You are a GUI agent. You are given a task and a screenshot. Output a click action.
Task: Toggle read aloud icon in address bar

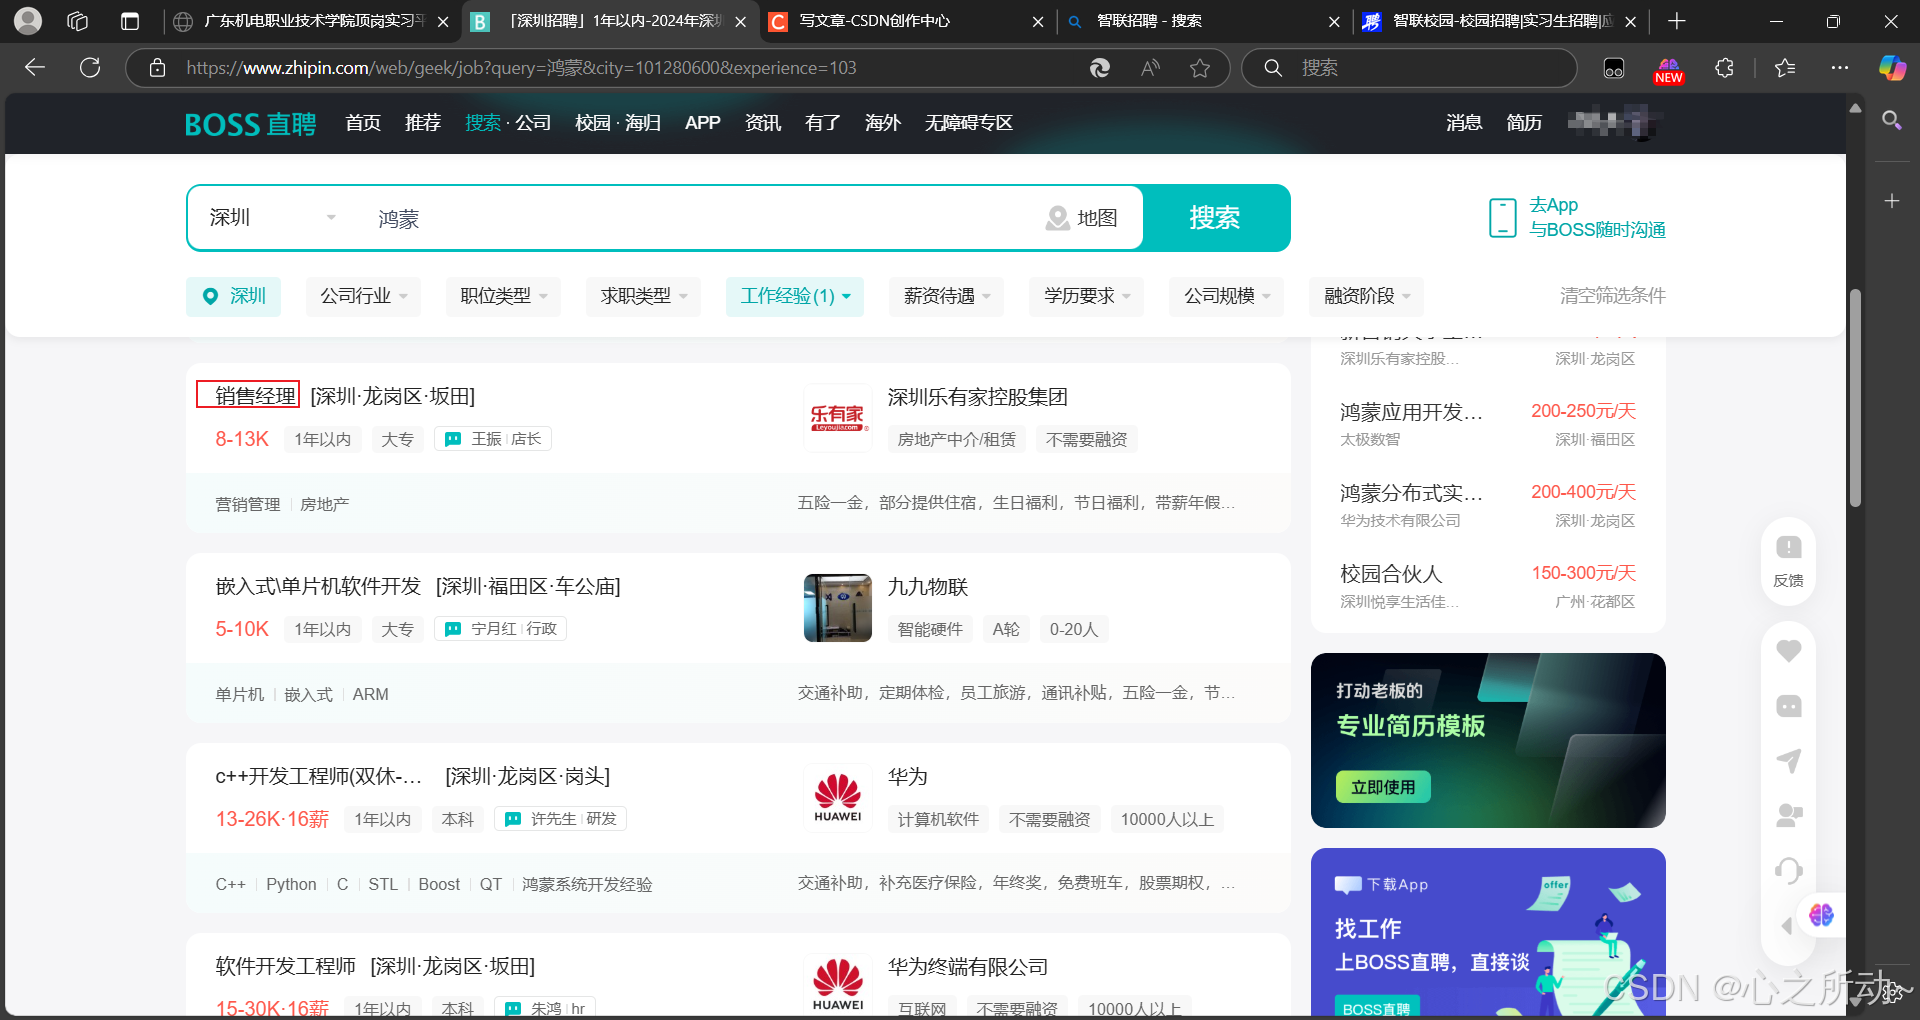[1151, 68]
